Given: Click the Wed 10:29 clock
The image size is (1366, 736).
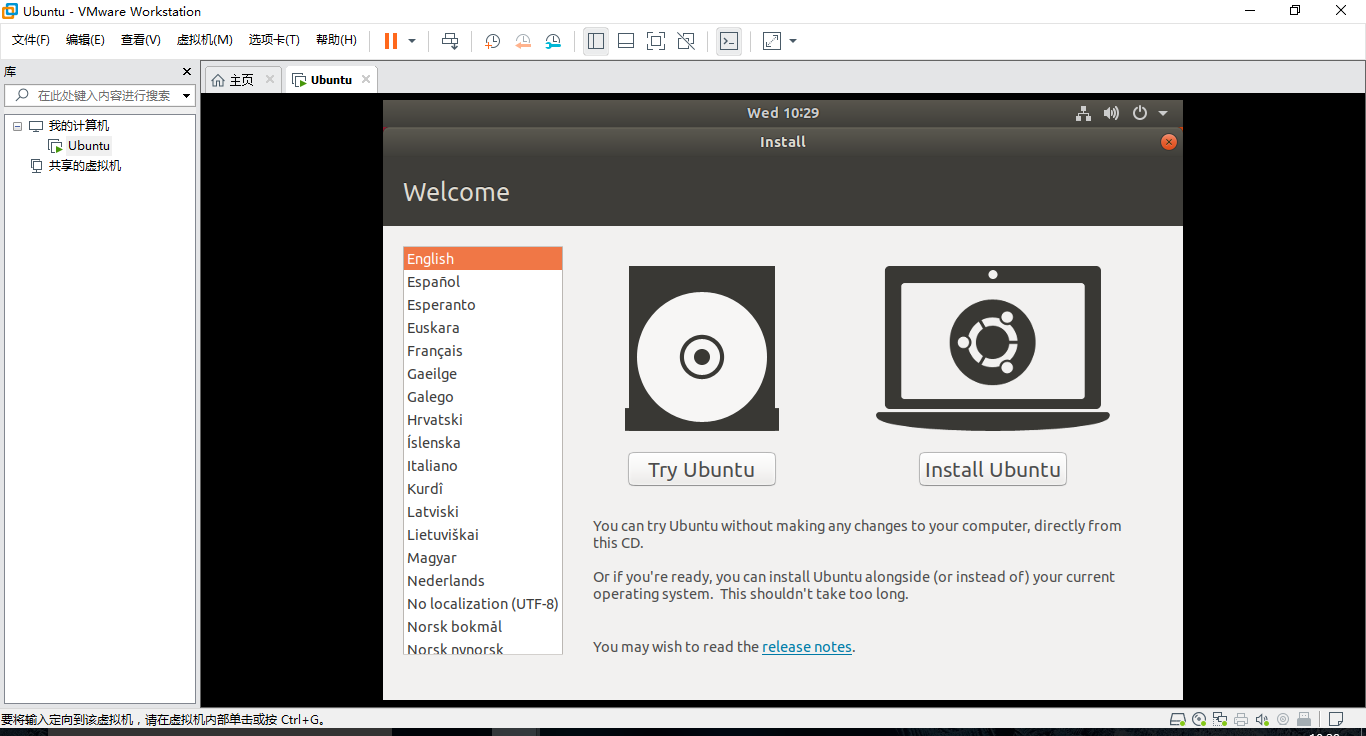Looking at the screenshot, I should tap(783, 113).
